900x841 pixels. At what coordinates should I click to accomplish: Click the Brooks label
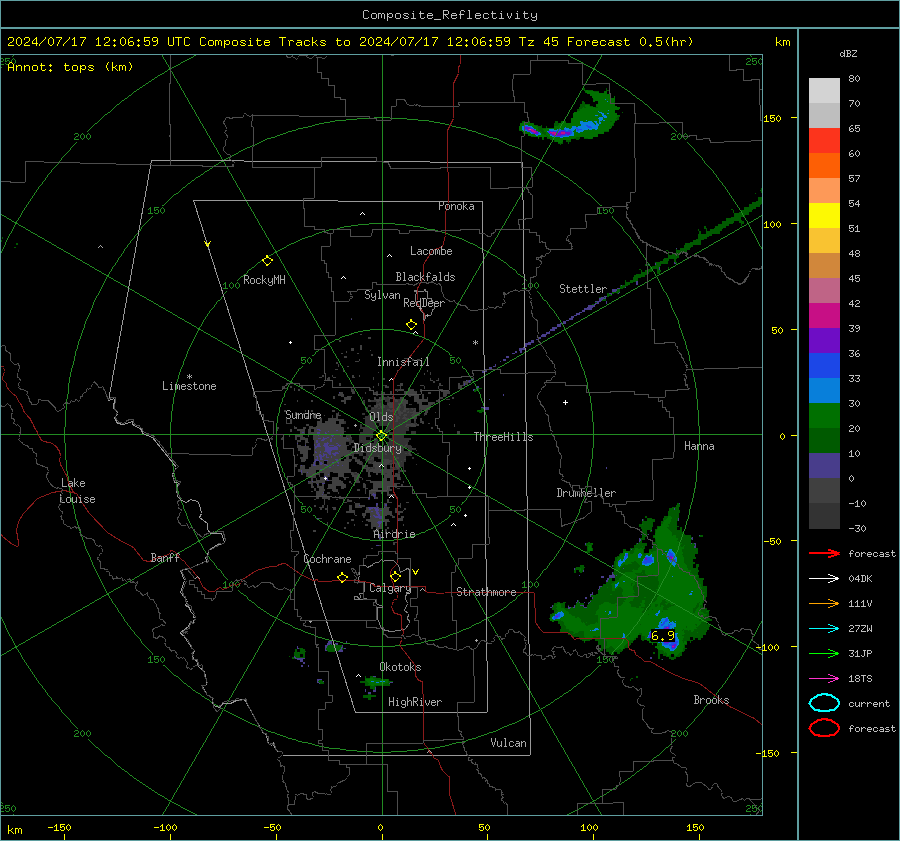point(711,700)
